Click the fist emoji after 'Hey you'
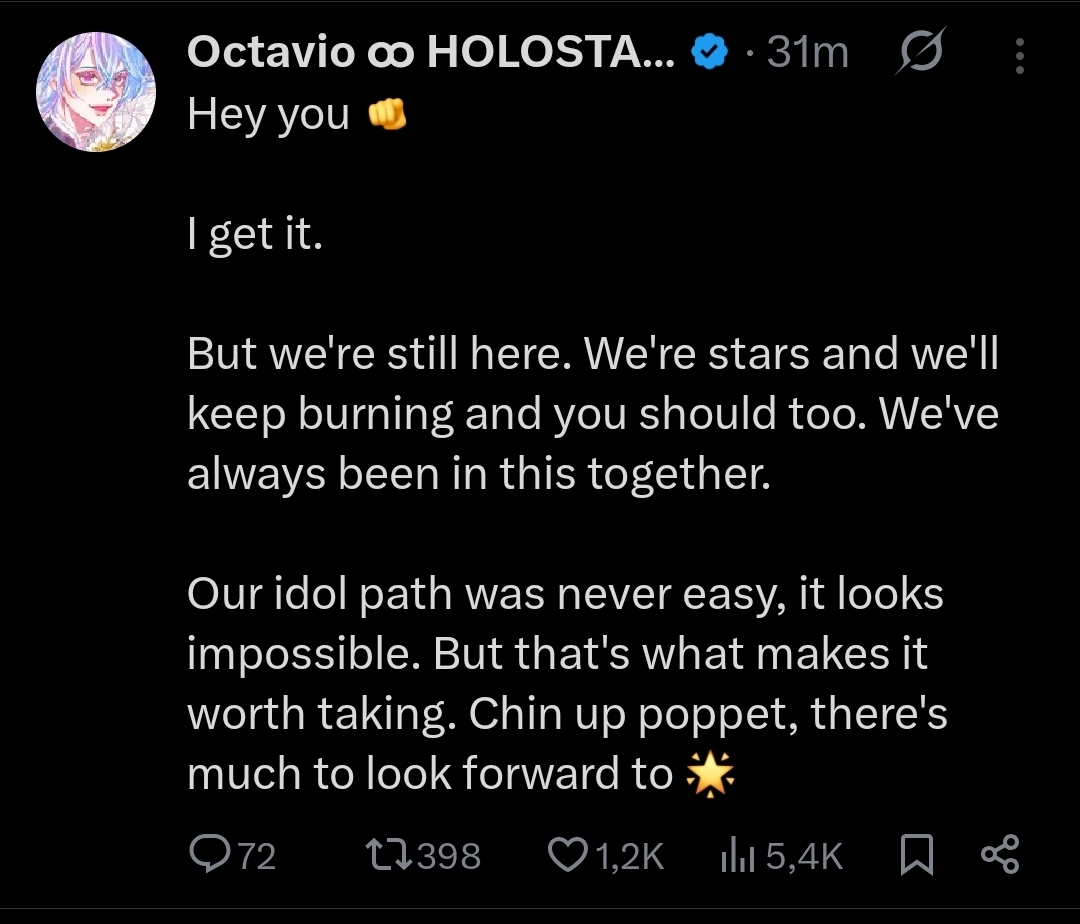 (387, 116)
